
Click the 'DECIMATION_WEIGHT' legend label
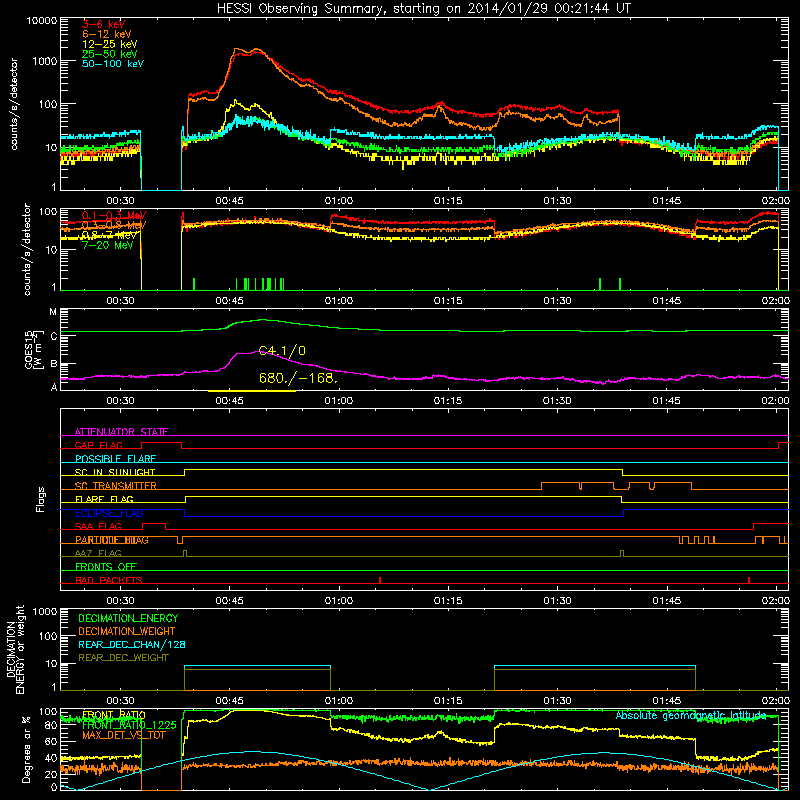click(x=127, y=631)
